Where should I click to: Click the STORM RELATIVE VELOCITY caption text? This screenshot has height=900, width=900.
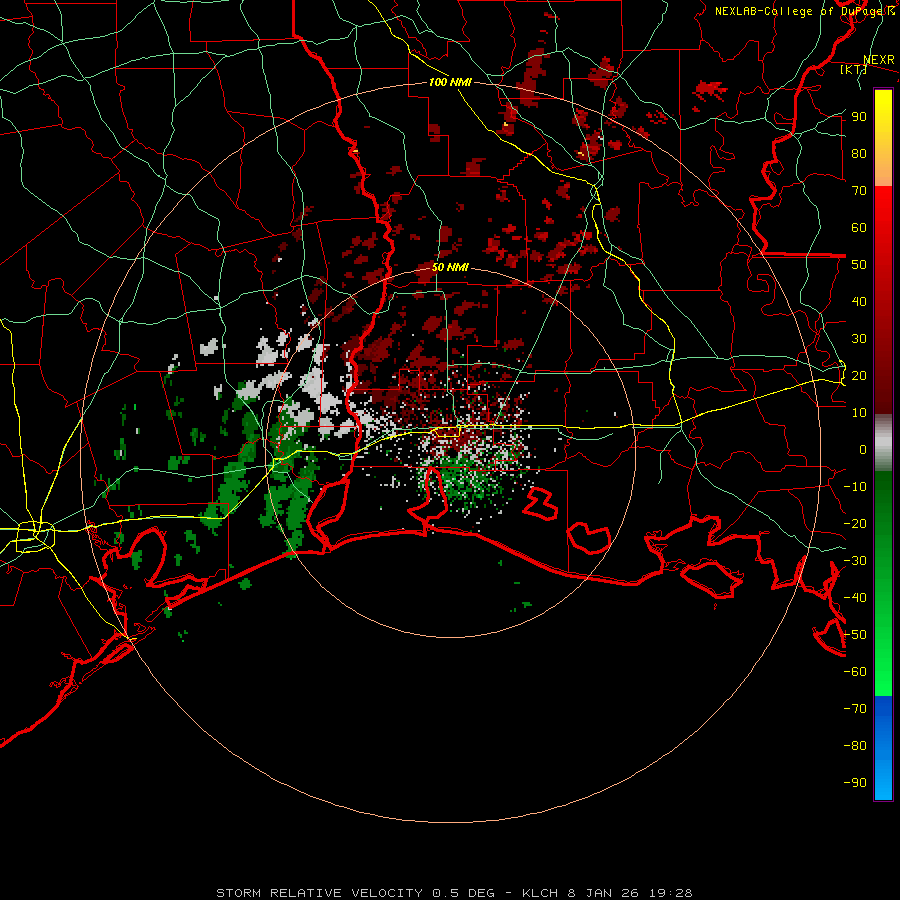(319, 893)
